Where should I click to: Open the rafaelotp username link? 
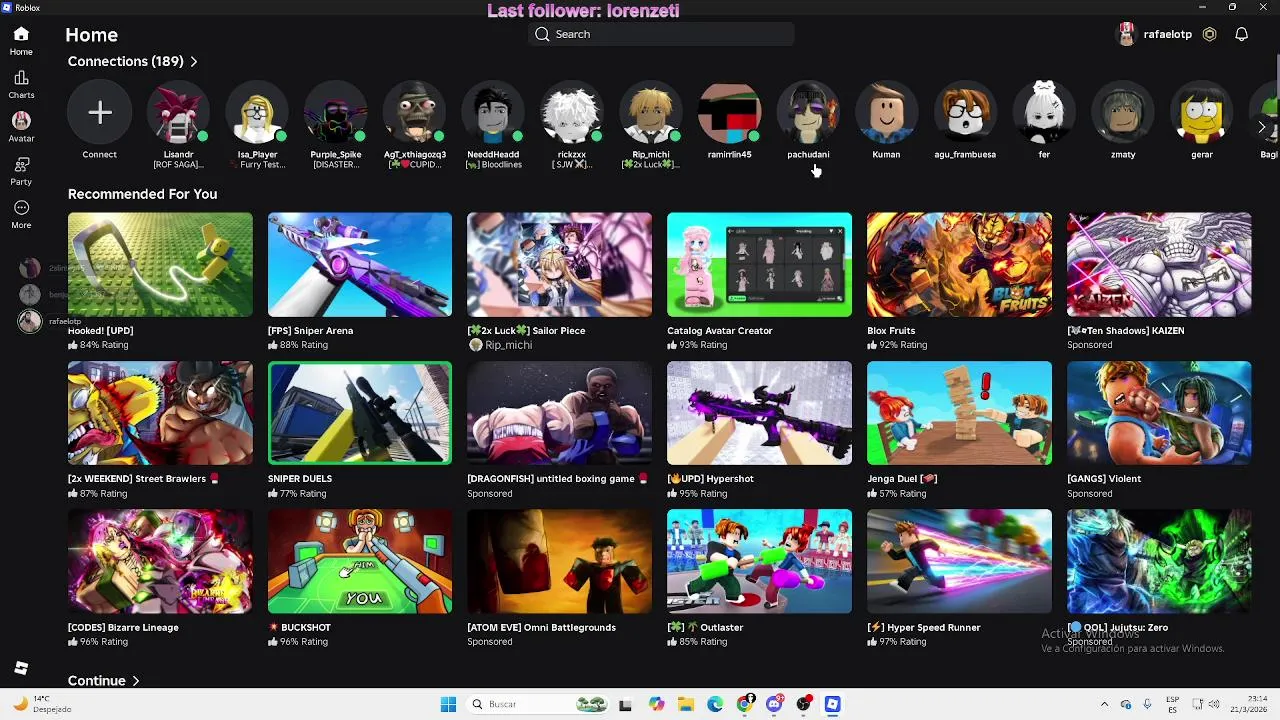click(1168, 34)
